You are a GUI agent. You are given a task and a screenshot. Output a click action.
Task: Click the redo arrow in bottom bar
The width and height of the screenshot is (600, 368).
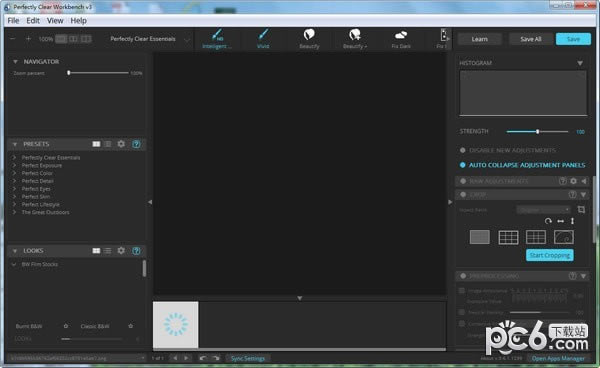click(x=216, y=358)
